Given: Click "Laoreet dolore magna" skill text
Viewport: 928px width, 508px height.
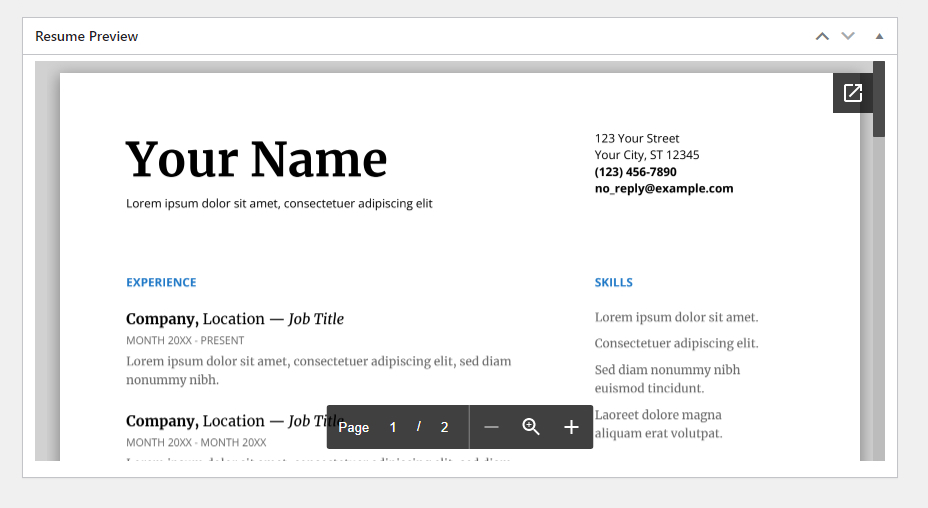Looking at the screenshot, I should [658, 415].
